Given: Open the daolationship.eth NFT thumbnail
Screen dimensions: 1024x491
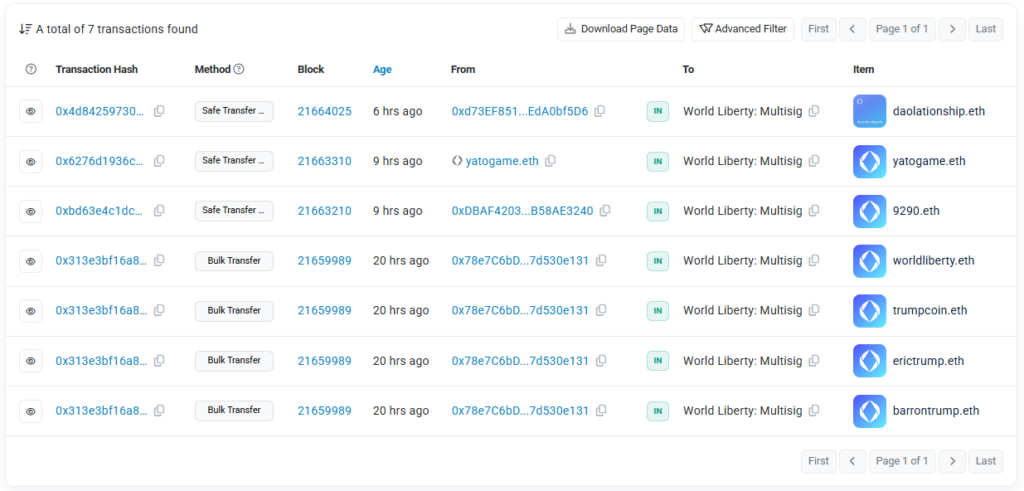Looking at the screenshot, I should 869,111.
